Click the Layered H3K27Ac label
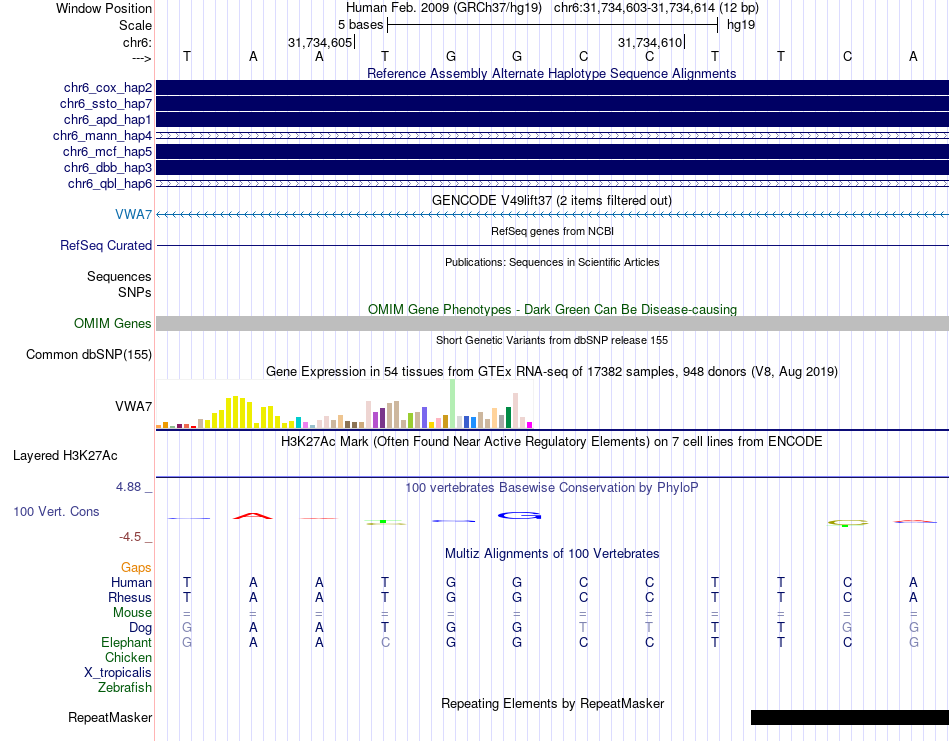The width and height of the screenshot is (950, 741). click(x=65, y=456)
